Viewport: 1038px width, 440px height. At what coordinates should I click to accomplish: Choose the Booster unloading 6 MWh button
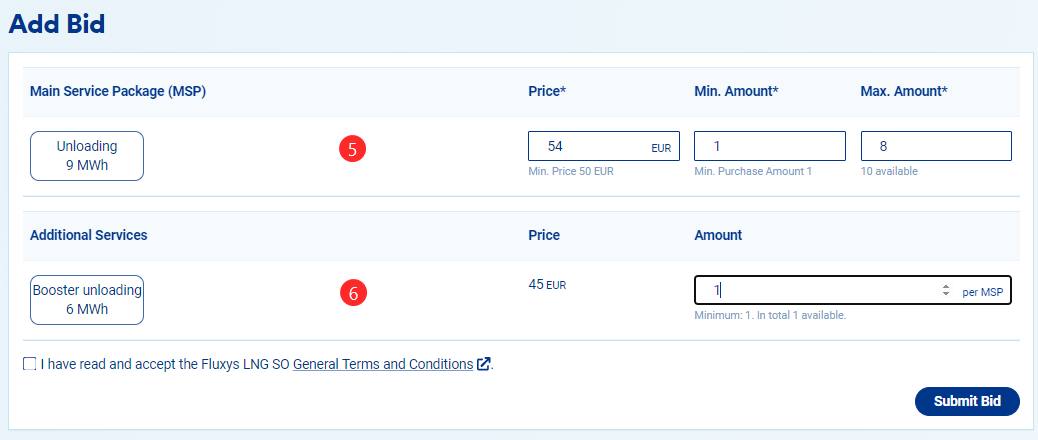pos(87,300)
